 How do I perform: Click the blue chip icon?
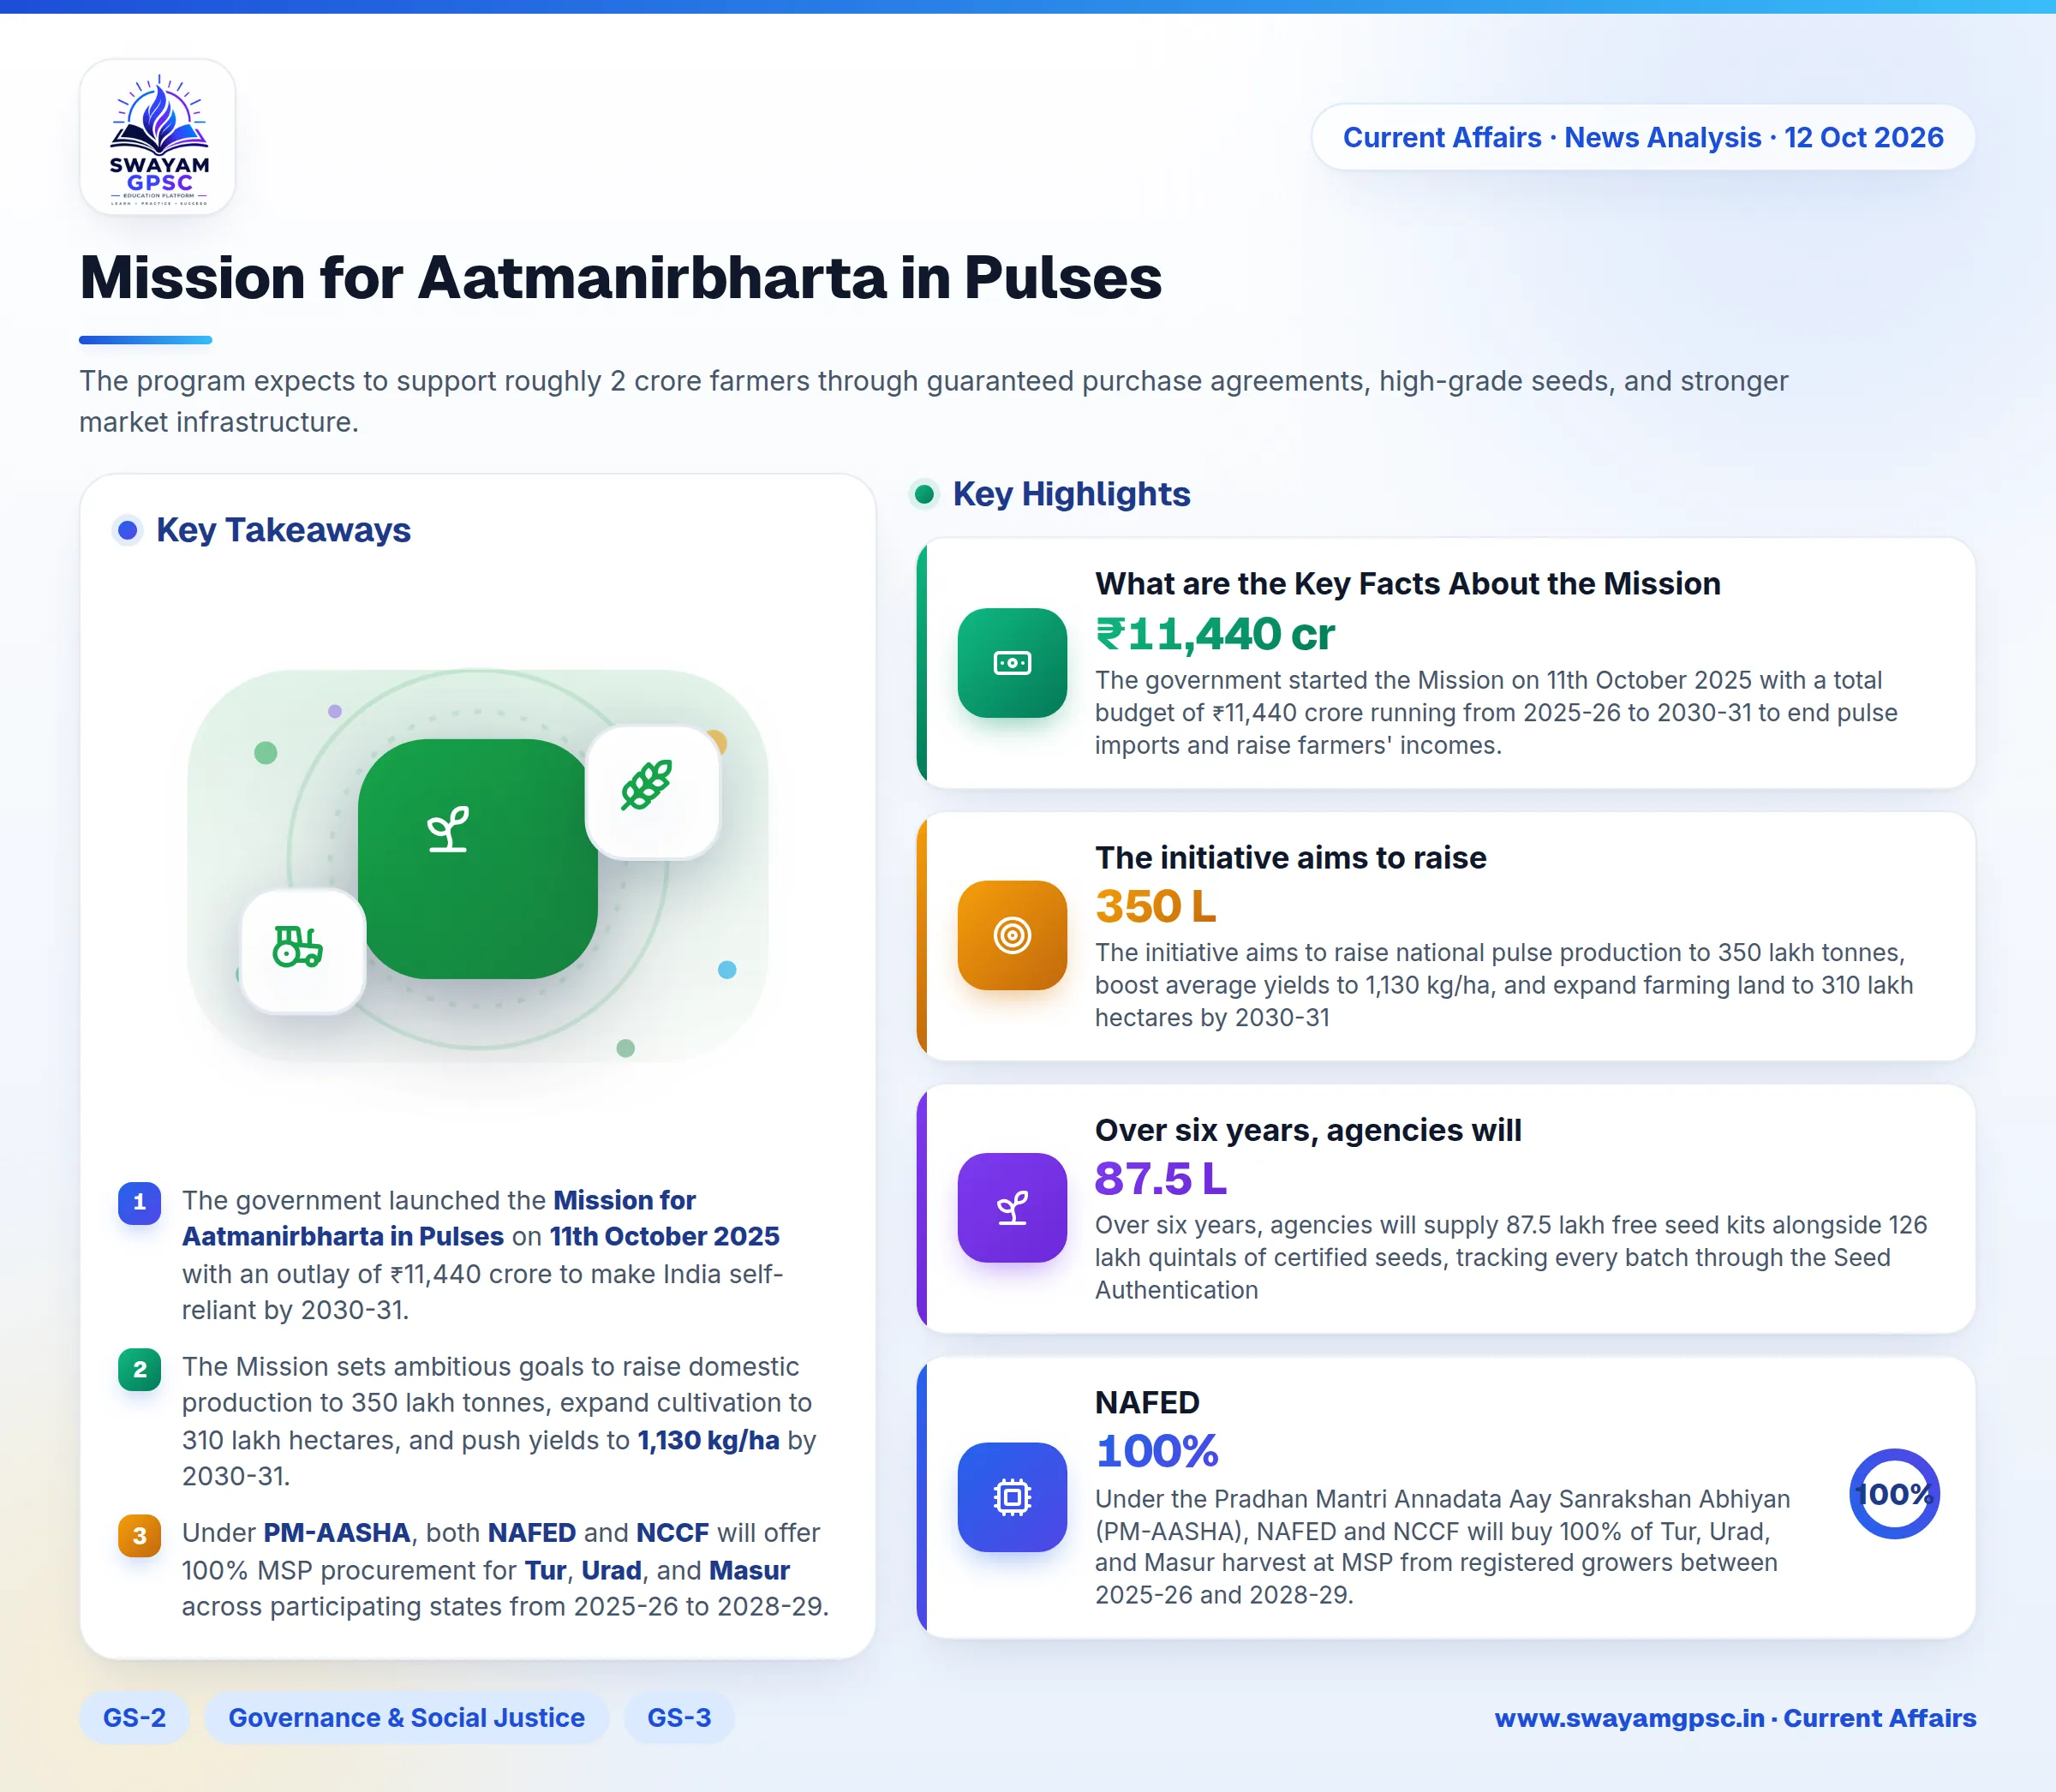click(x=1012, y=1497)
